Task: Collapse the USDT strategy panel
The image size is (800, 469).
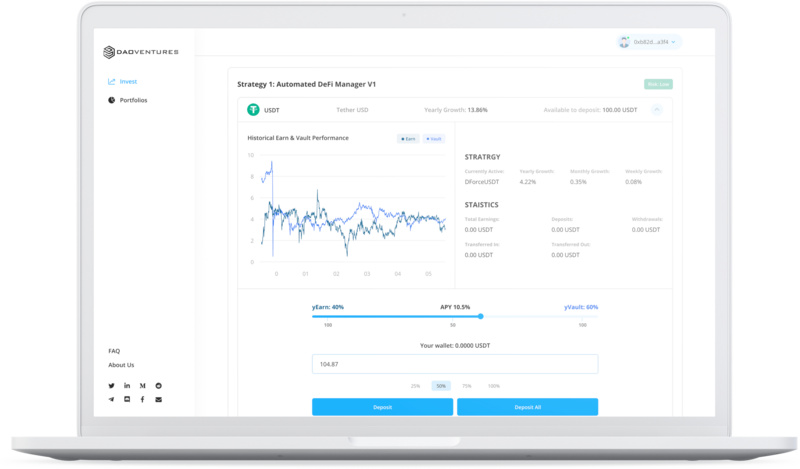Action: pos(657,110)
